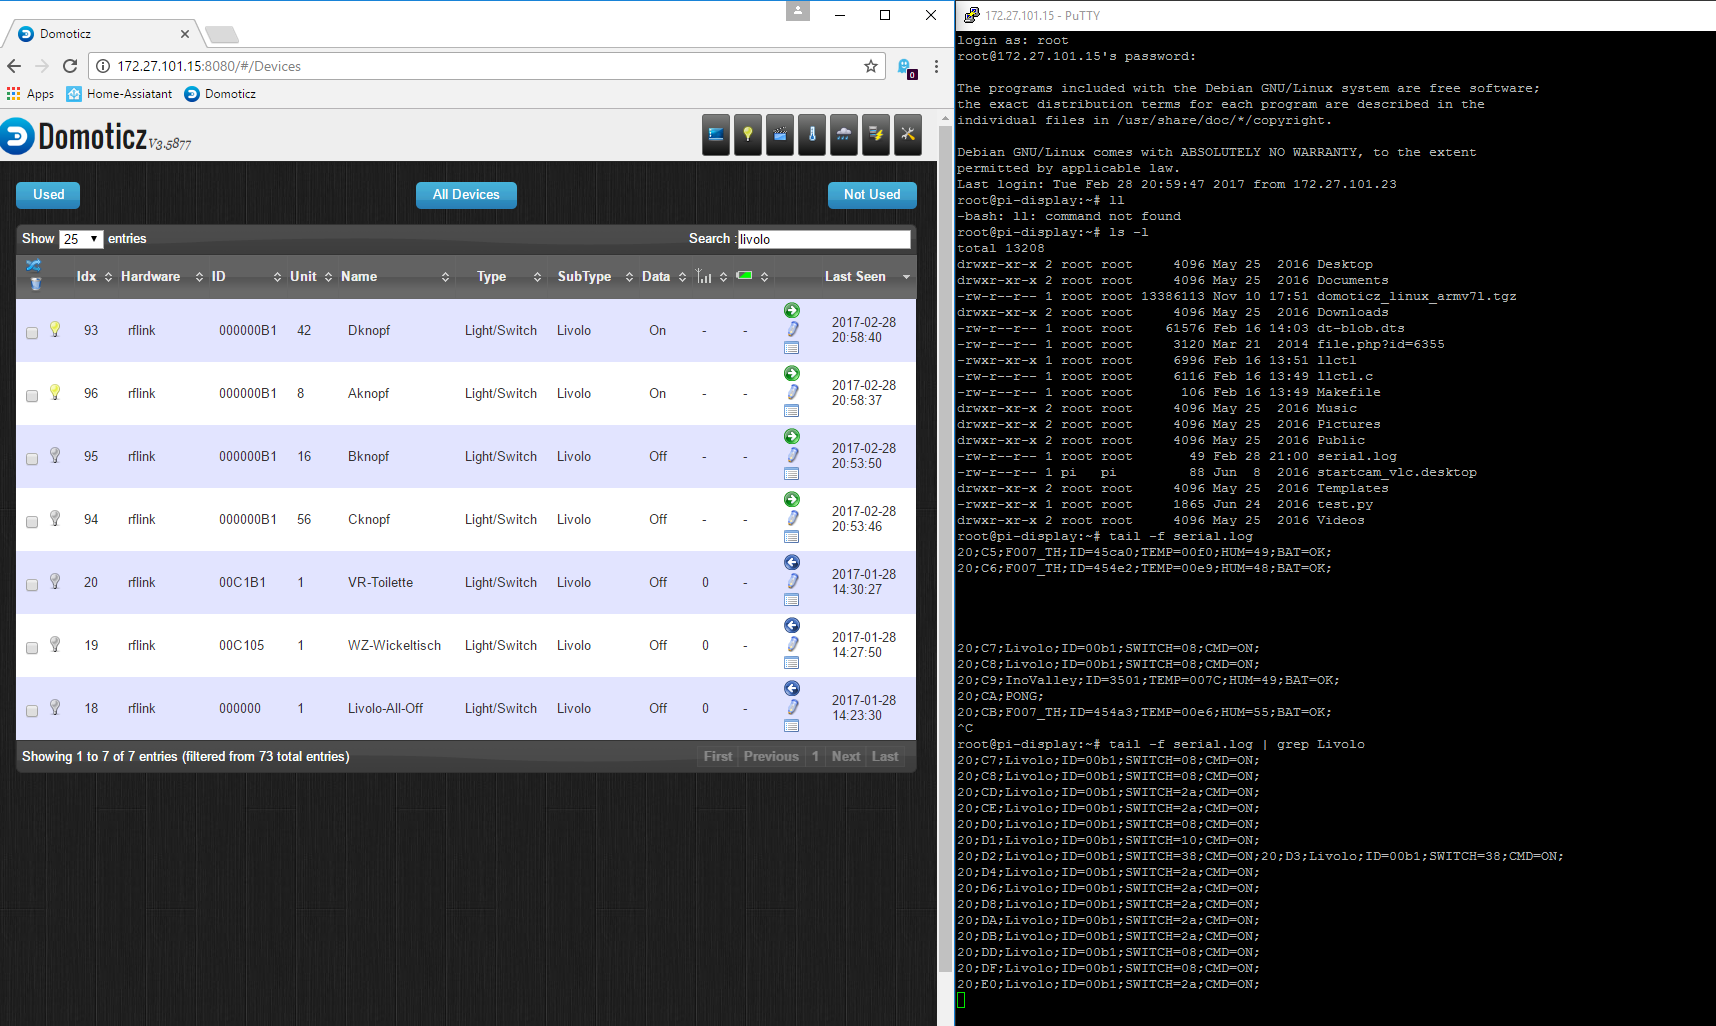Viewport: 1716px width, 1026px height.
Task: Open the log icon for Bknopf
Action: (792, 474)
